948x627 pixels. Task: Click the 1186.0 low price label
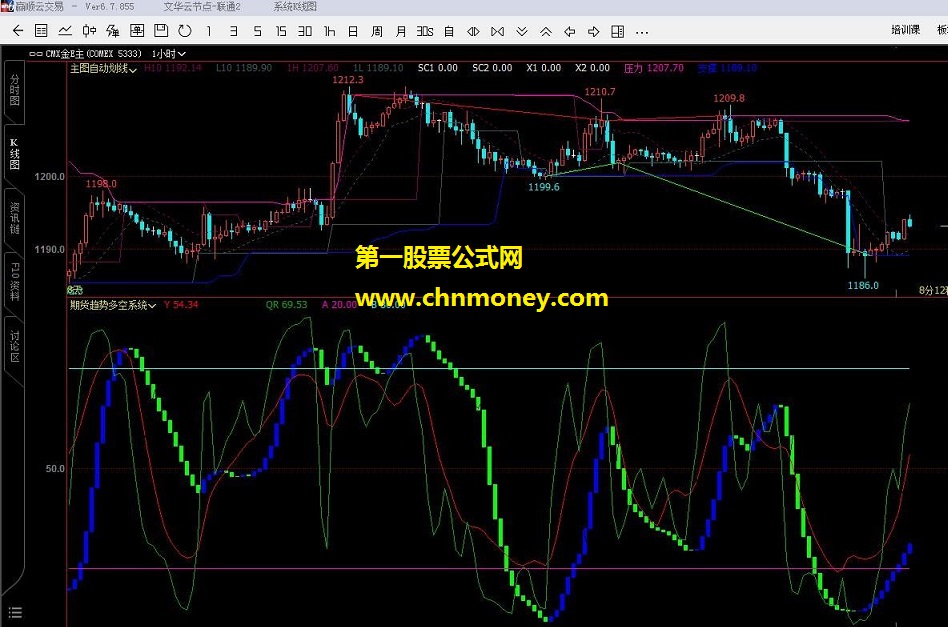click(863, 285)
